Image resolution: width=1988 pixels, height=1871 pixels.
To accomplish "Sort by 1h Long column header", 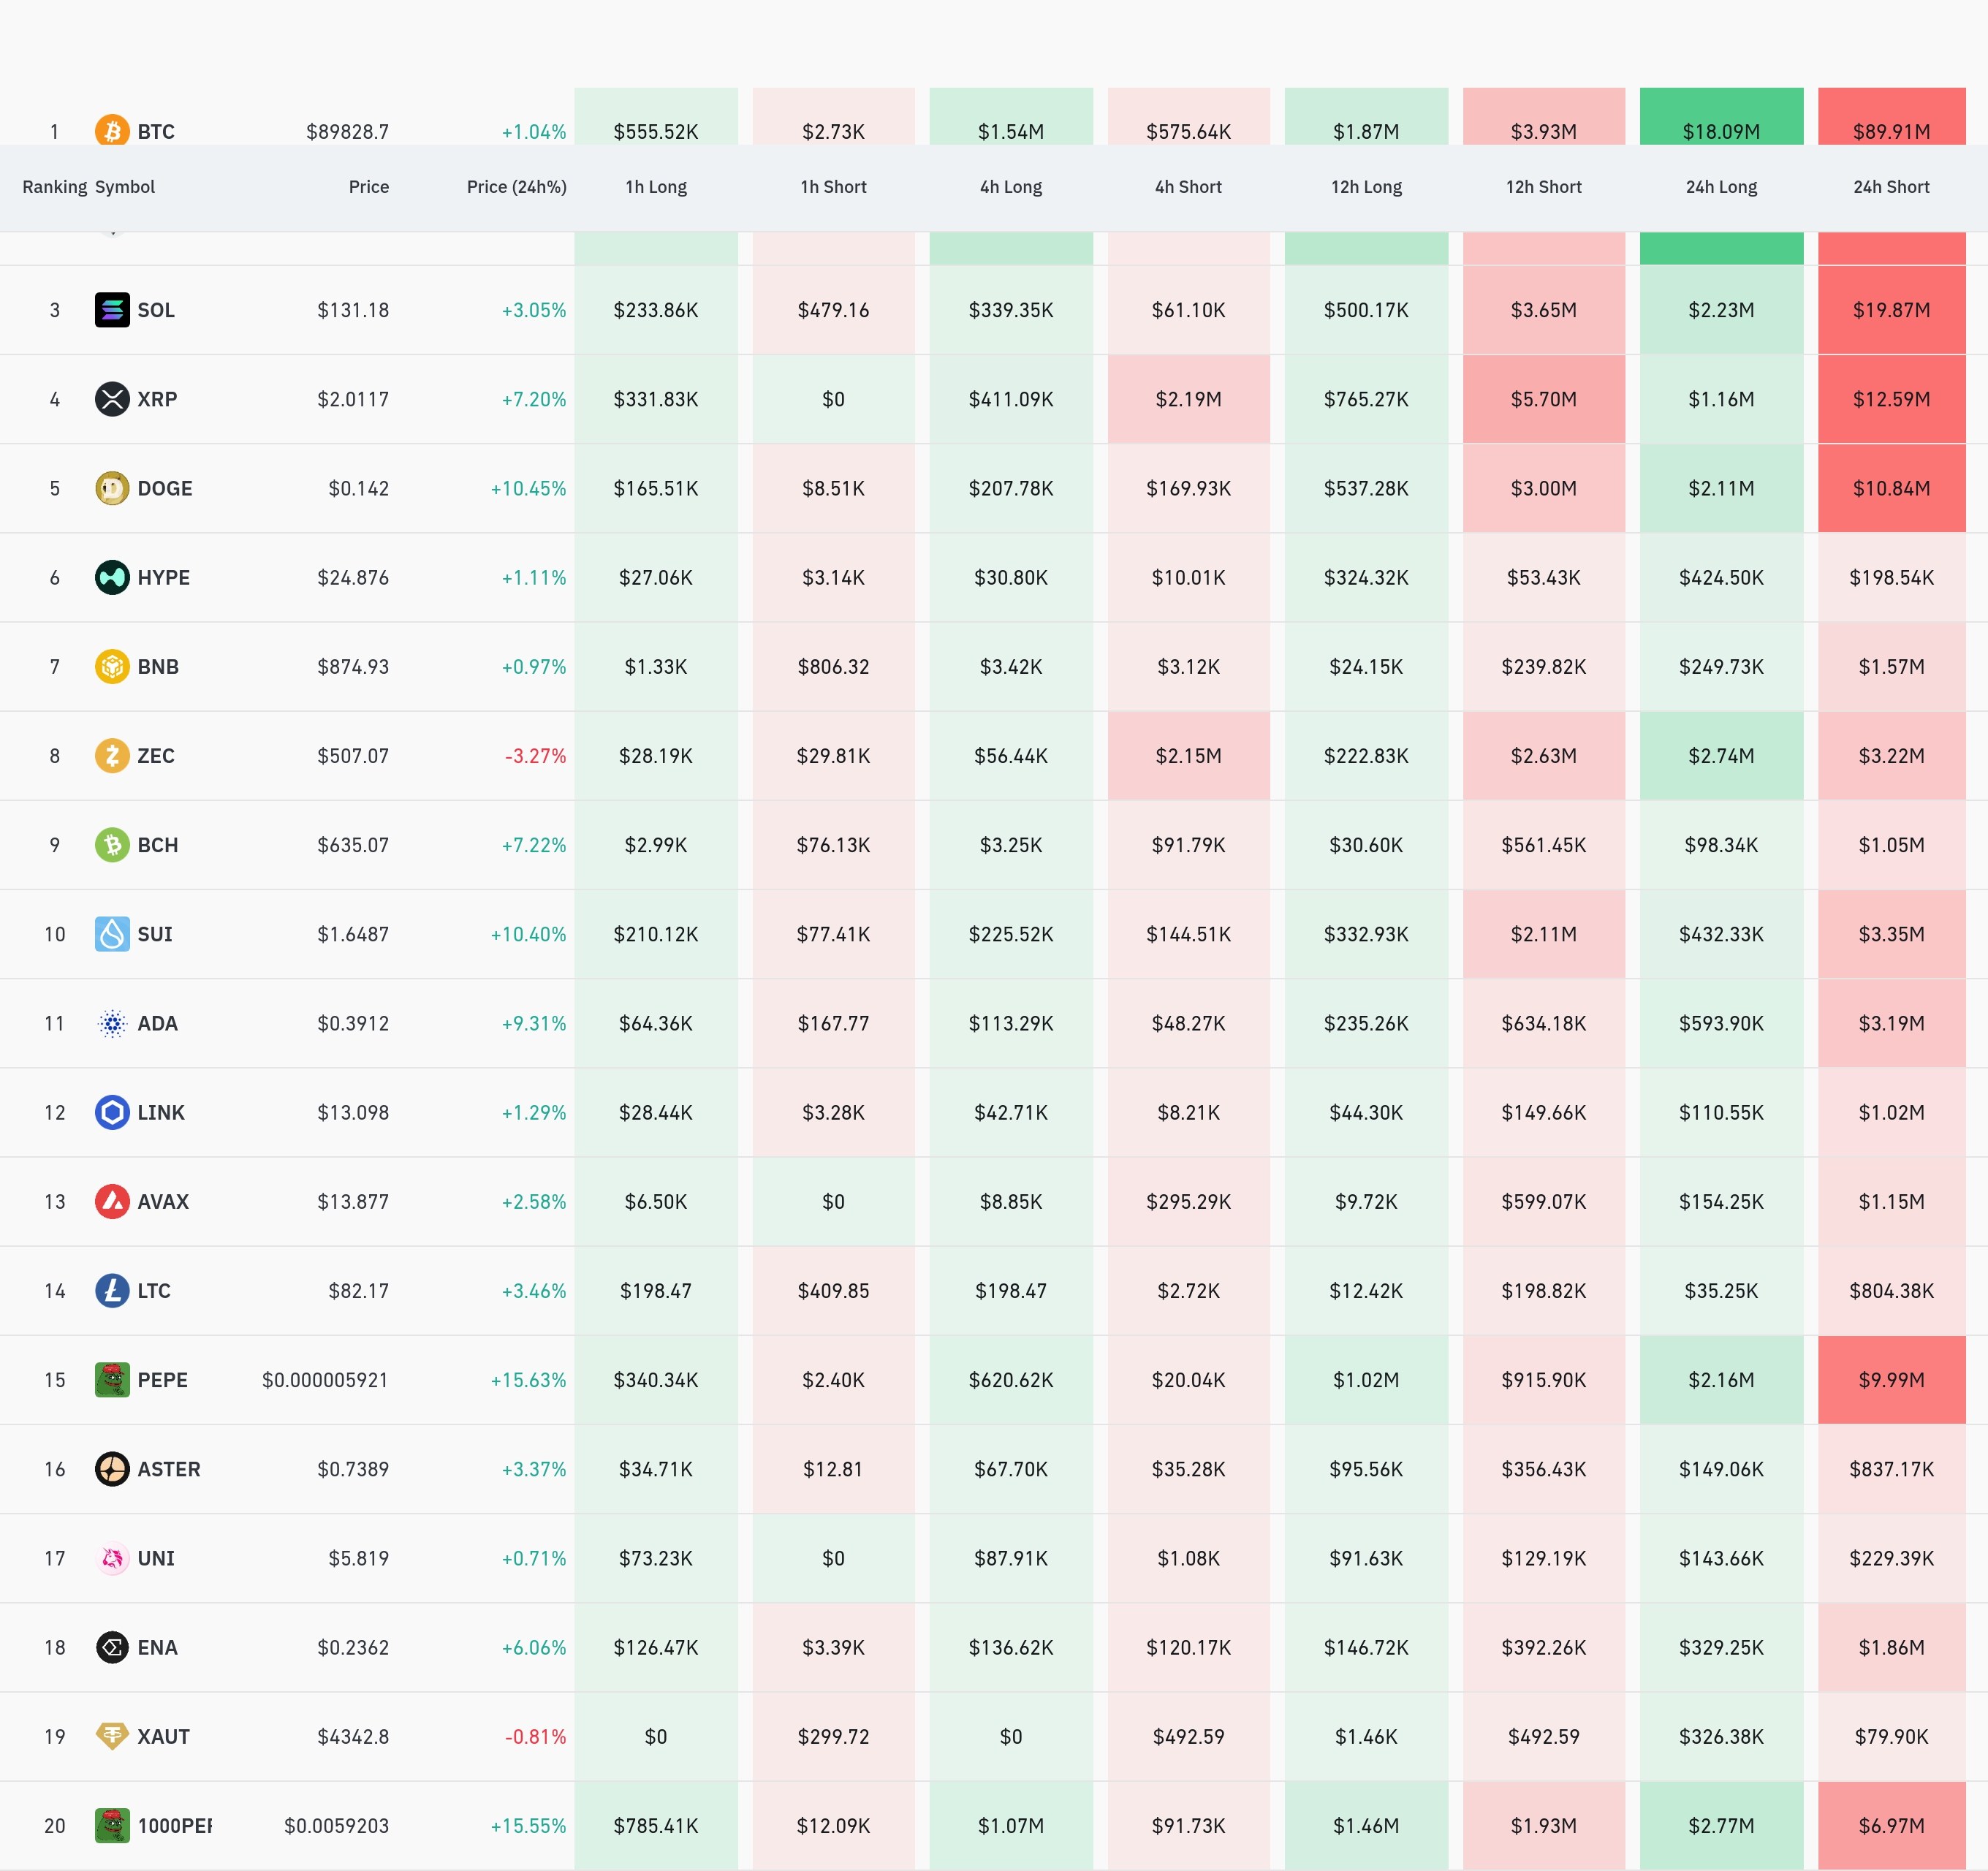I will tap(656, 187).
